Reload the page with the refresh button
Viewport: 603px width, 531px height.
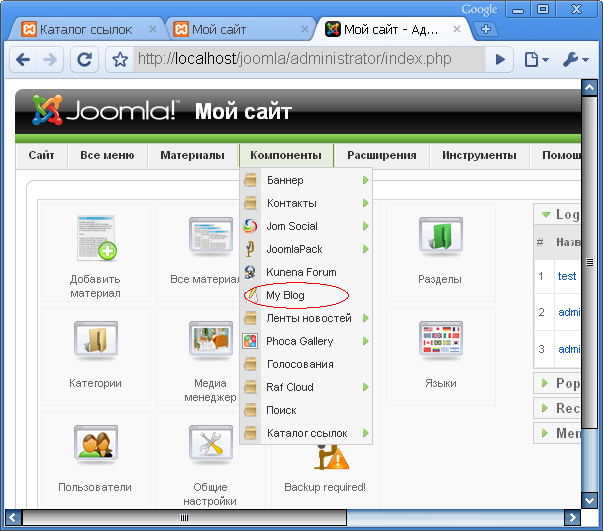point(84,60)
